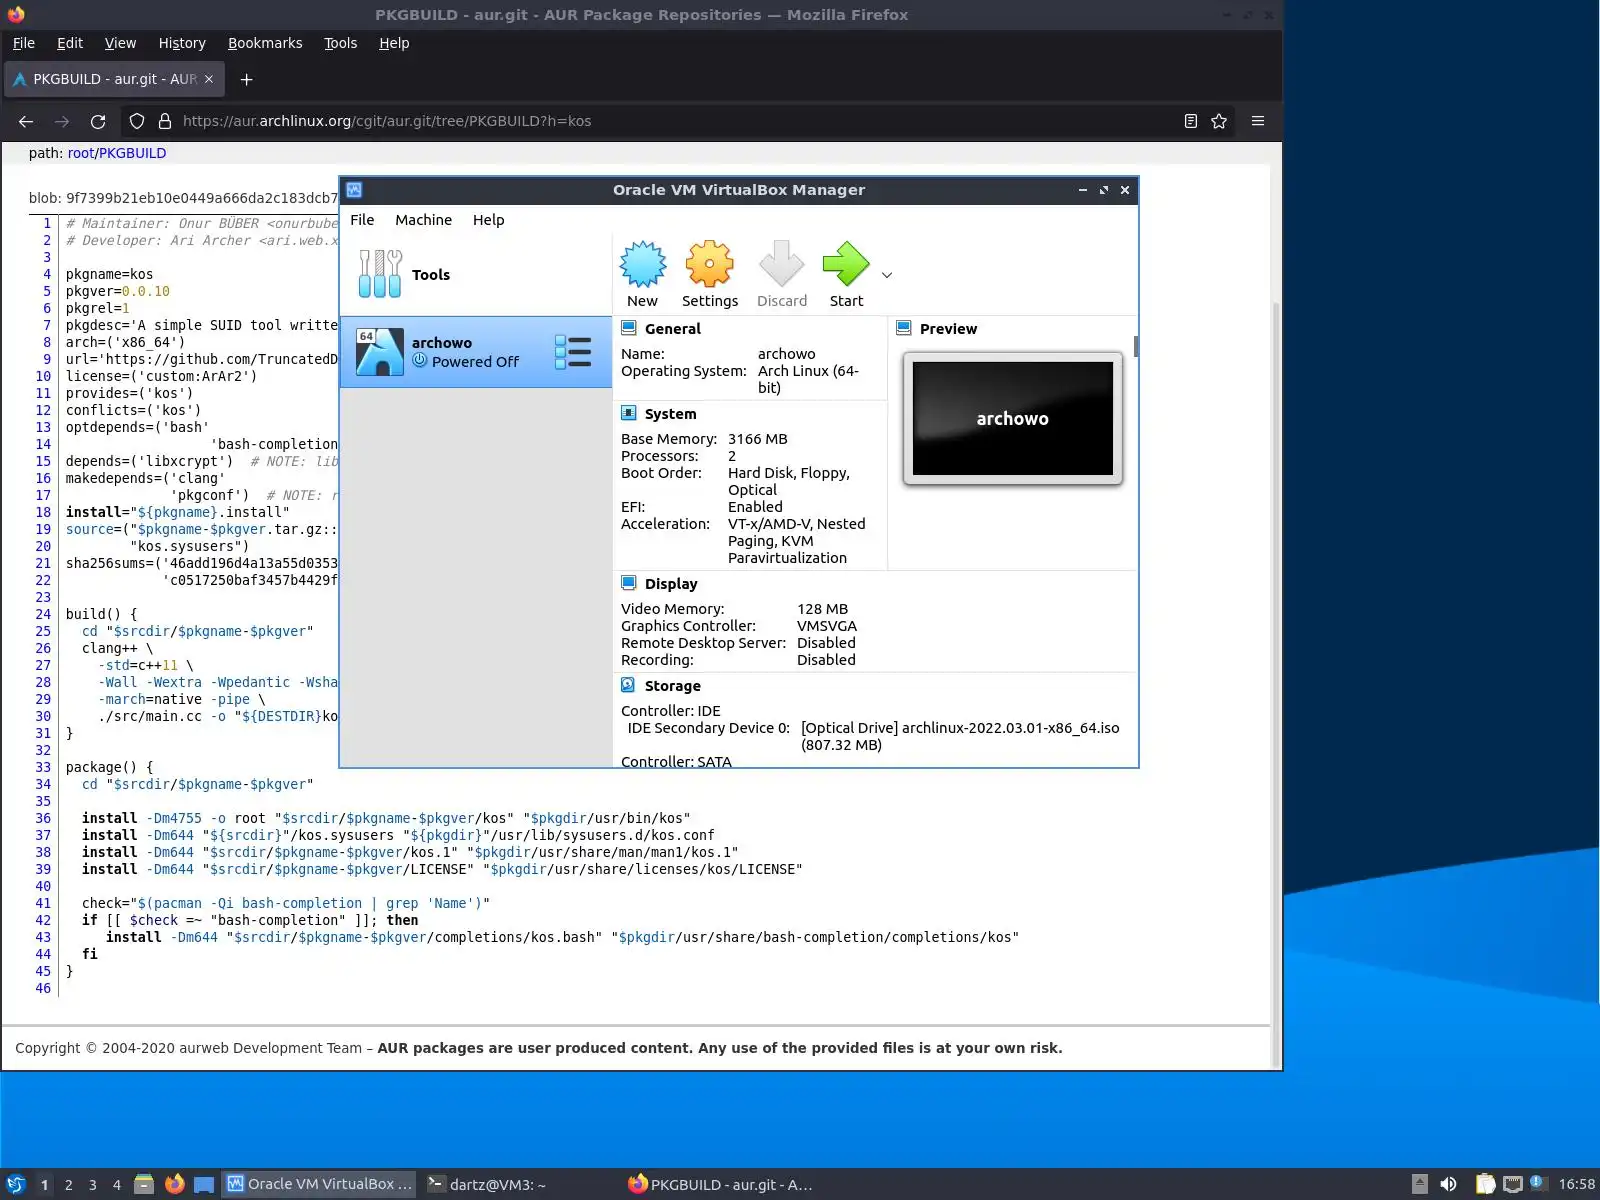Open Help menu in VirtualBox Manager
This screenshot has width=1600, height=1200.
click(x=488, y=220)
